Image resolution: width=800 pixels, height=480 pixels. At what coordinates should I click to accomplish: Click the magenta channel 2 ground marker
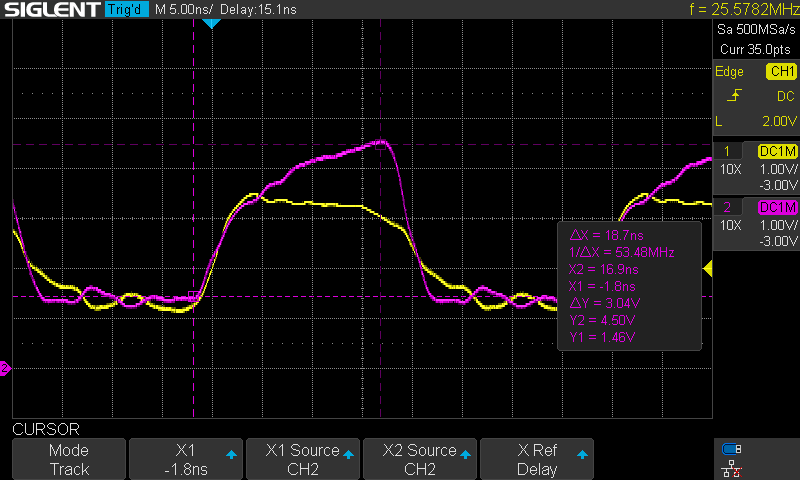click(5, 369)
